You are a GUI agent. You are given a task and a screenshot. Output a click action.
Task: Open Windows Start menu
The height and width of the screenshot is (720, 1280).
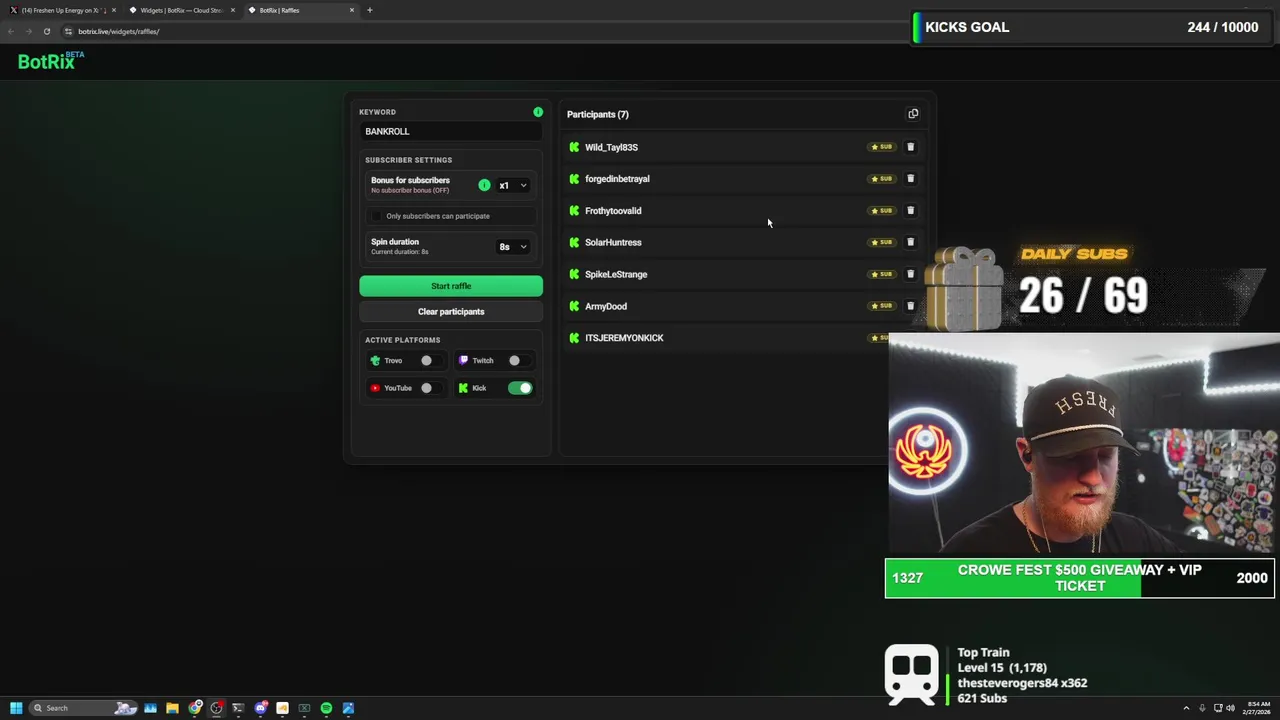click(16, 708)
